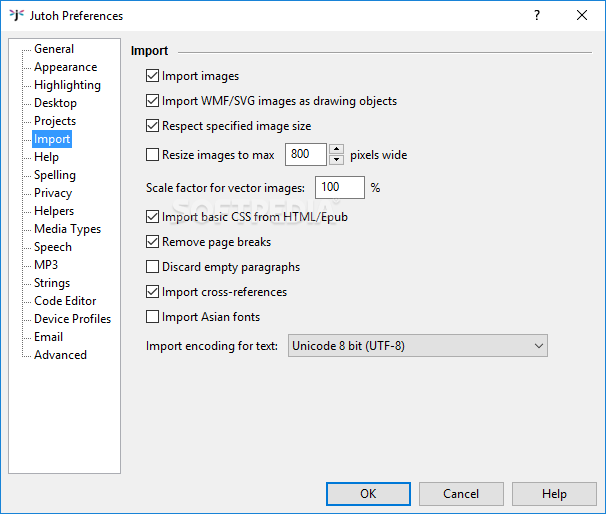Click the scale factor 100 percent field
Image resolution: width=606 pixels, height=514 pixels.
point(340,187)
